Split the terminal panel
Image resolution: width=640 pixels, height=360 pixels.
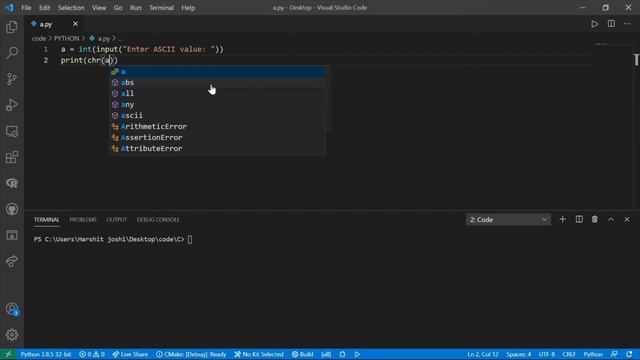pyautogui.click(x=579, y=220)
